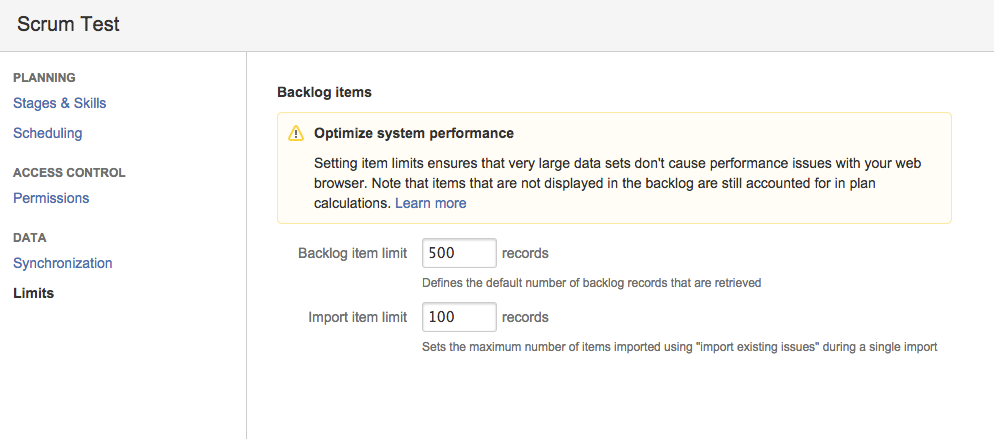Open Permissions under Access Control
This screenshot has height=439, width=994.
pyautogui.click(x=51, y=198)
